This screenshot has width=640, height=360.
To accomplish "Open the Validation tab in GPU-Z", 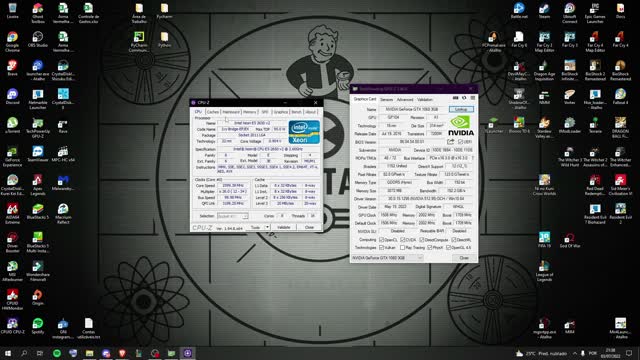I will (x=425, y=100).
